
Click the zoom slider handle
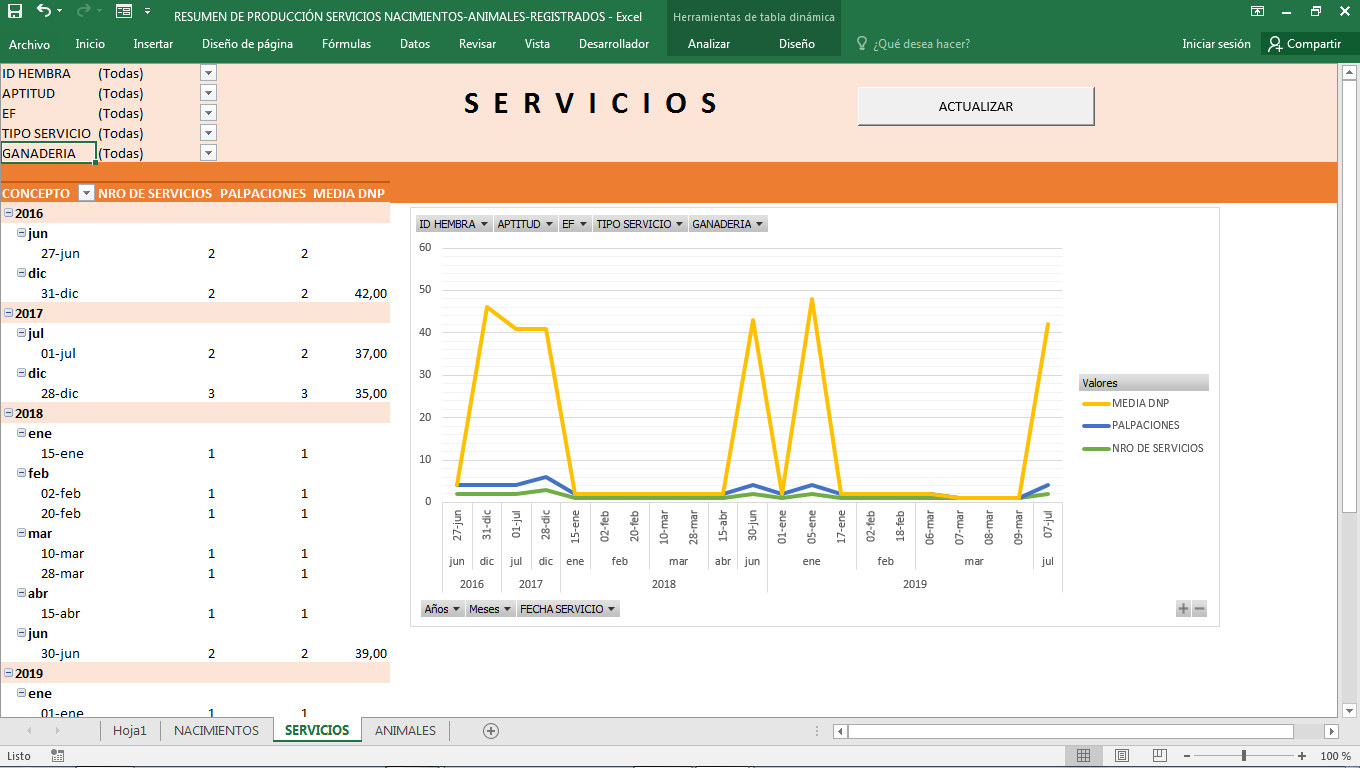[1244, 756]
